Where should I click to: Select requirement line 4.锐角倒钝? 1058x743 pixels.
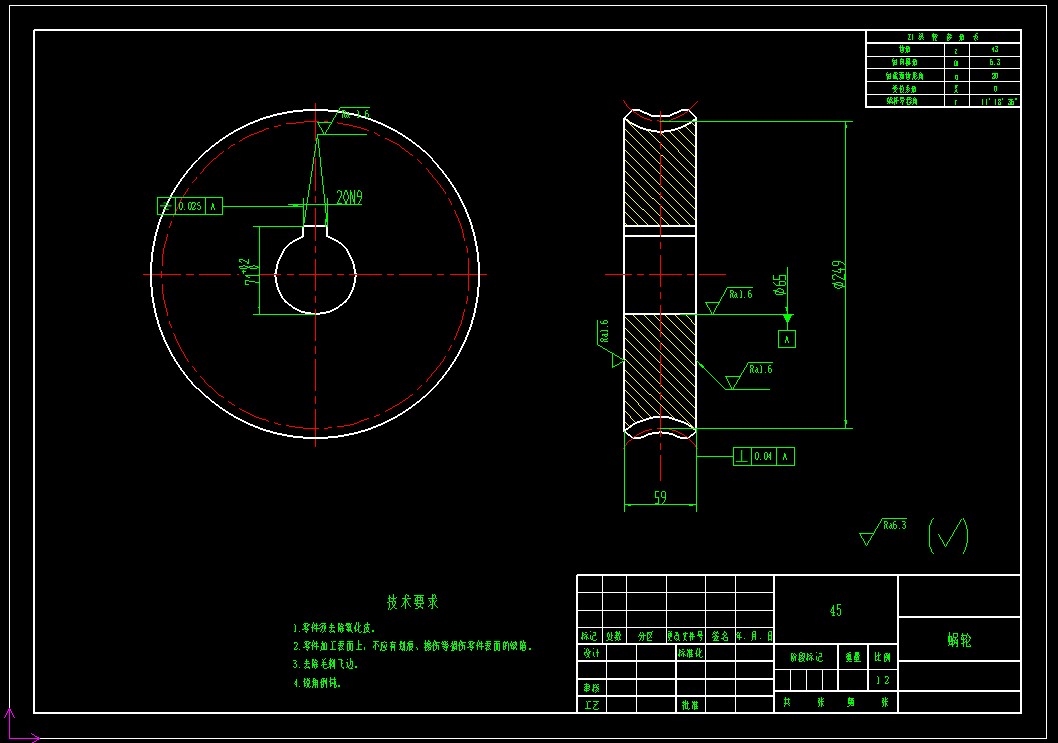point(317,682)
